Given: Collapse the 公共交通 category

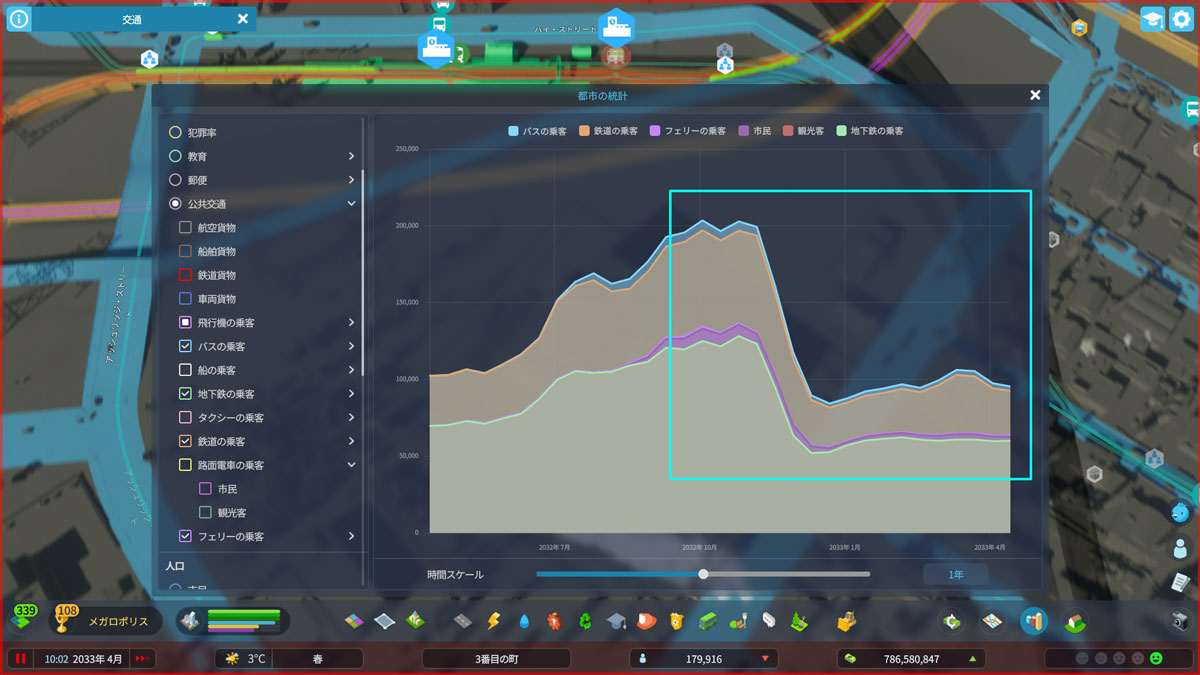Looking at the screenshot, I should pyautogui.click(x=351, y=203).
